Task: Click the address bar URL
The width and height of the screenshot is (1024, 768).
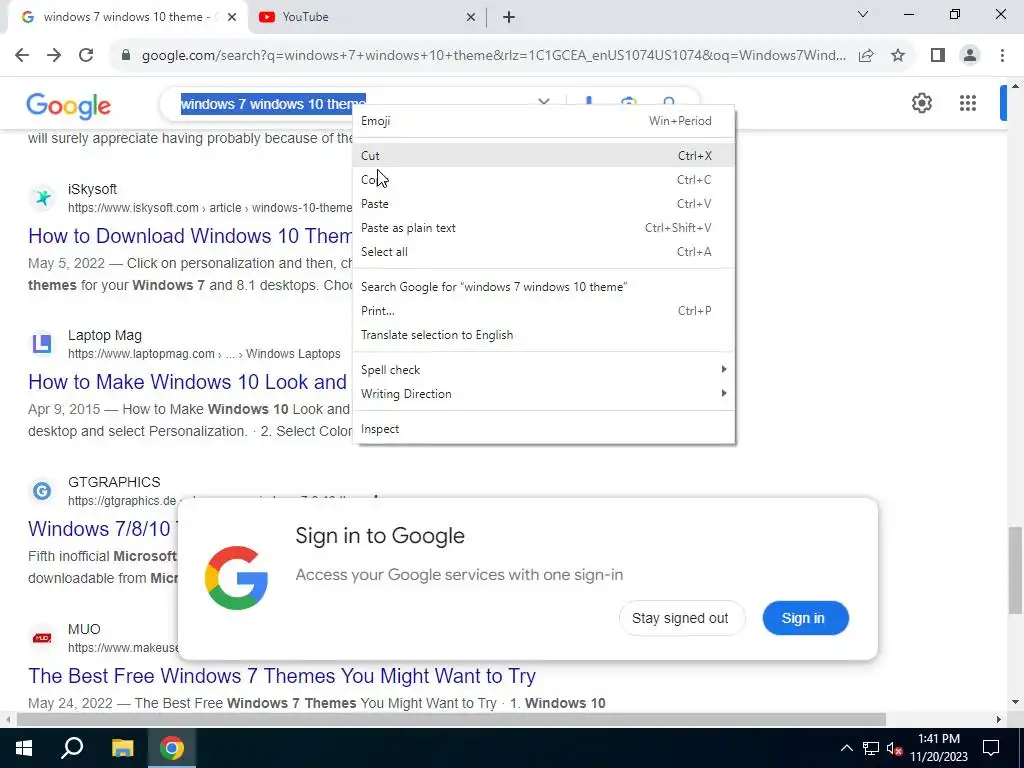Action: 494,56
